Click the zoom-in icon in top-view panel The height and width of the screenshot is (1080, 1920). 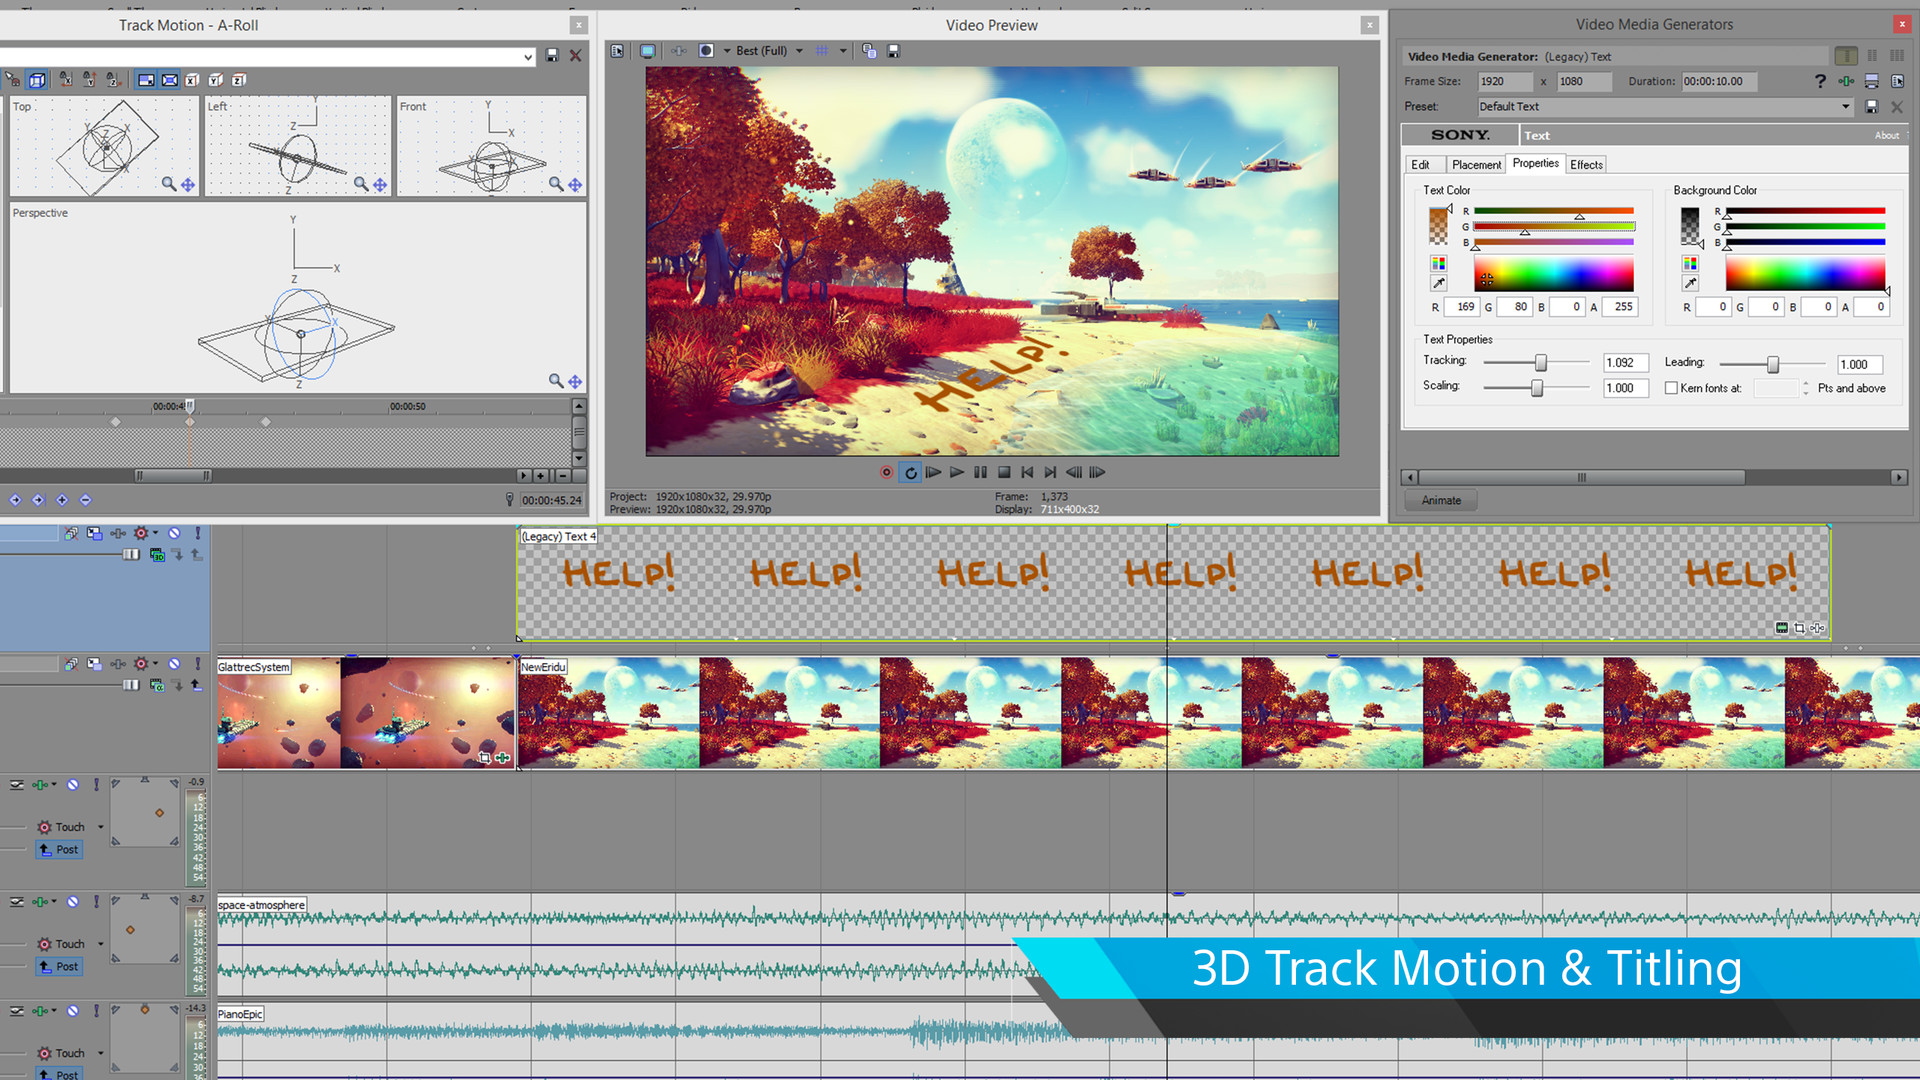tap(167, 185)
